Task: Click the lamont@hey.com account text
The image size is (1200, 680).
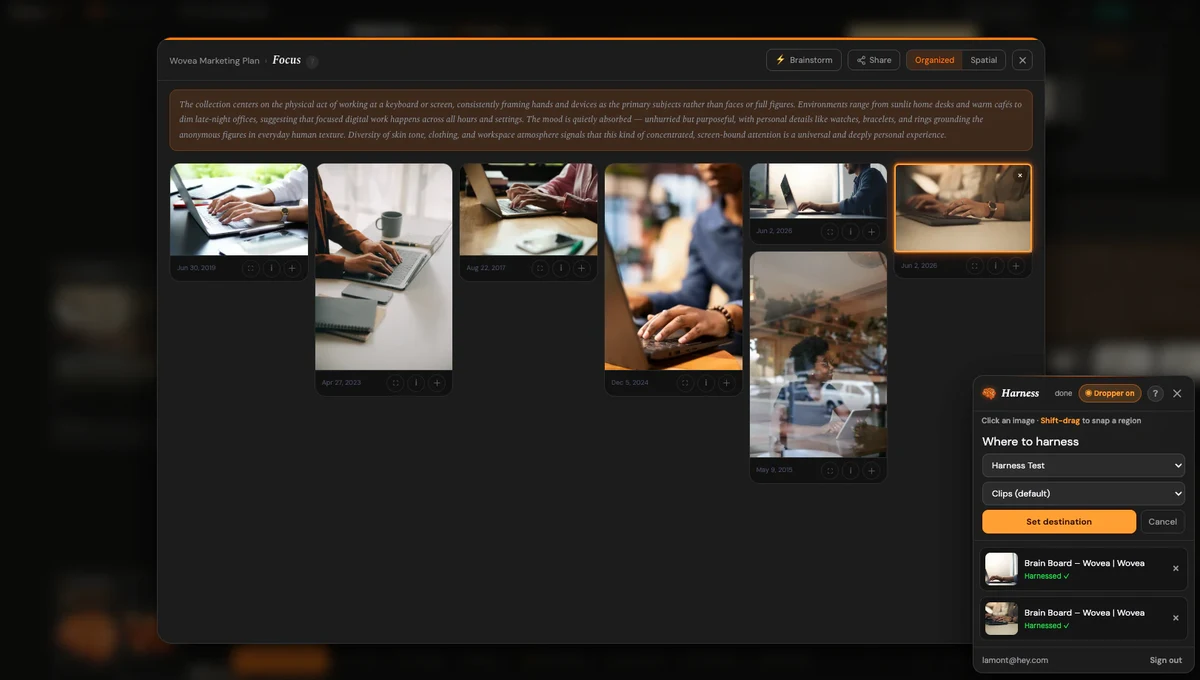Action: (x=1015, y=660)
